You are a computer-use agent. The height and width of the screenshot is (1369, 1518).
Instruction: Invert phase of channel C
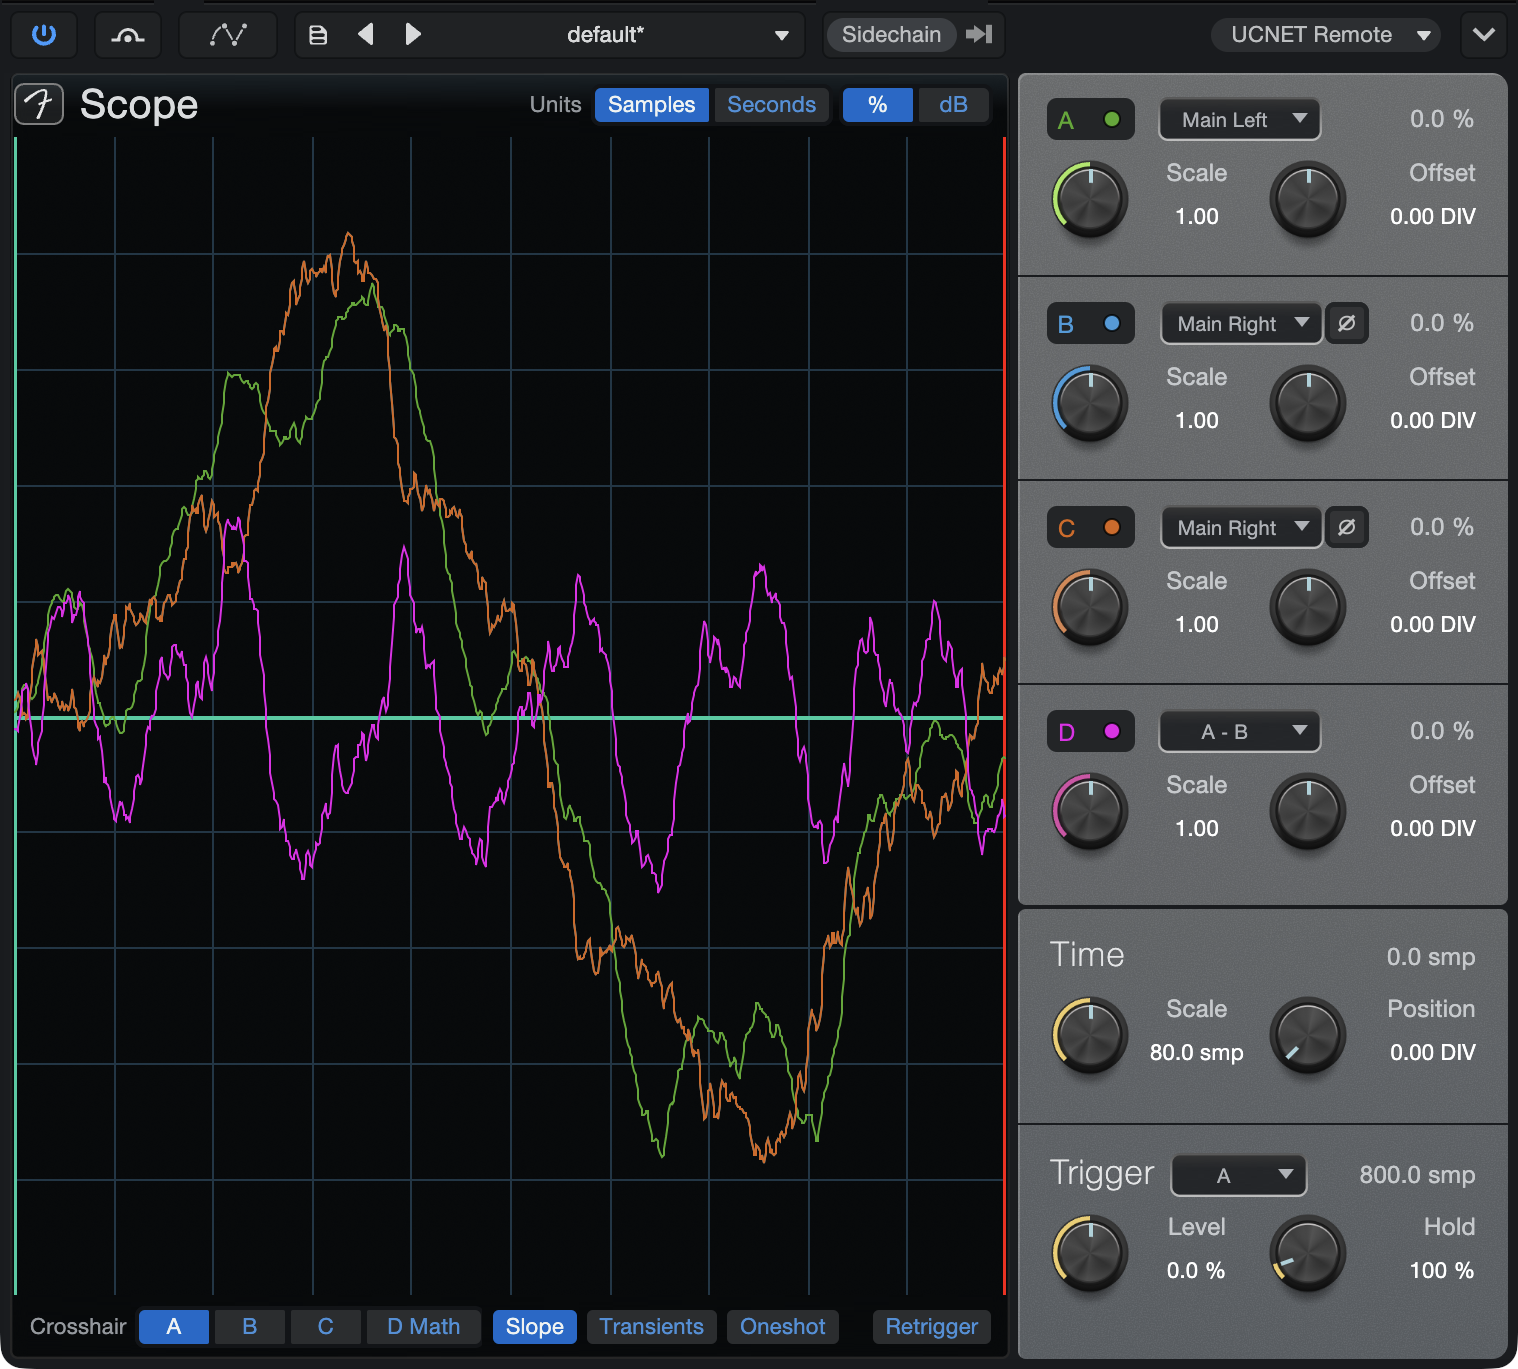[1347, 527]
